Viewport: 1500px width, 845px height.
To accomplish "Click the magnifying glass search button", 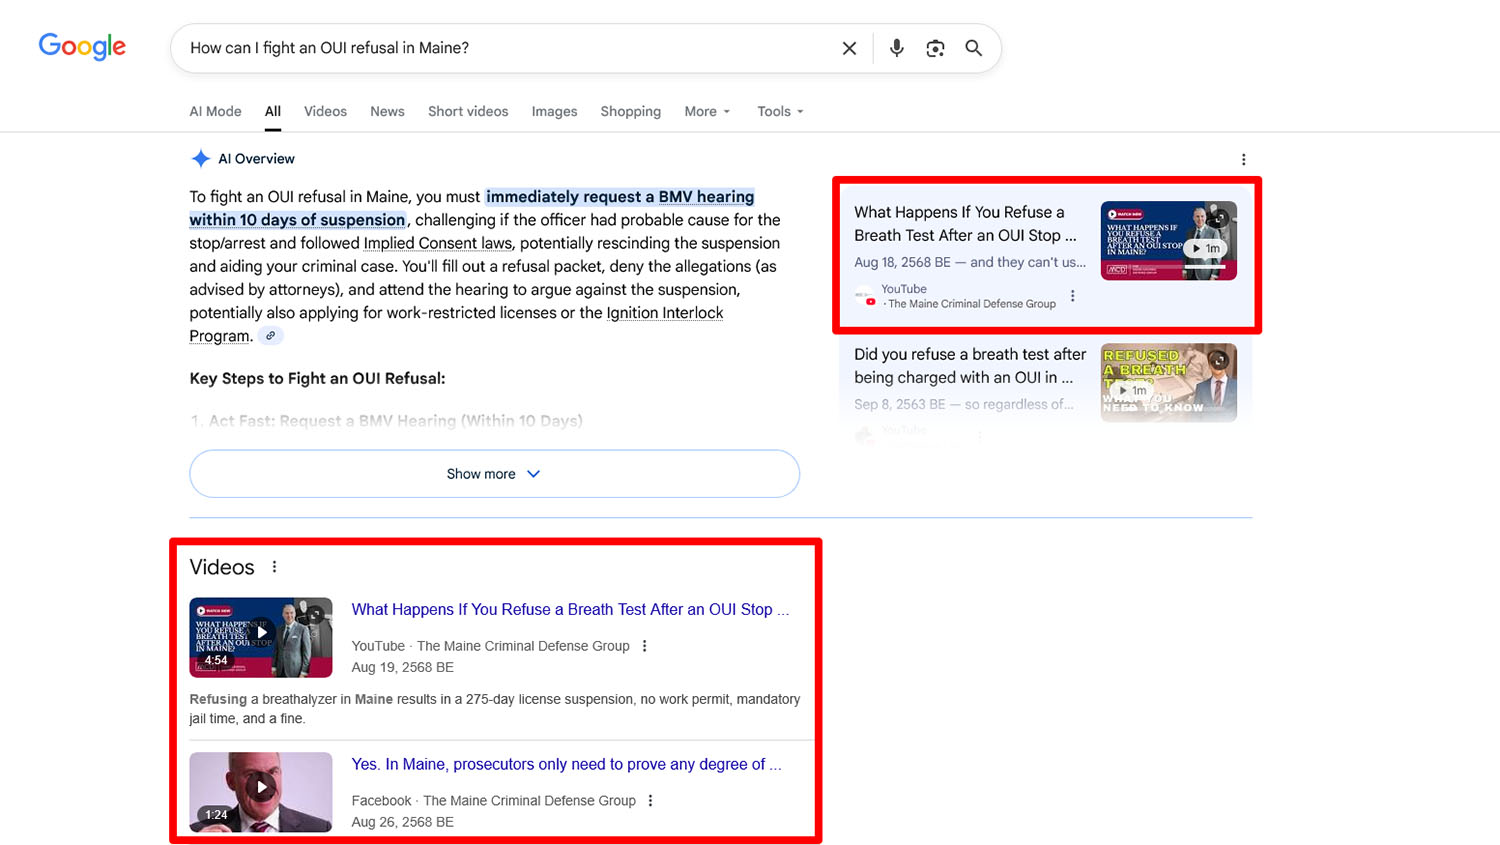I will click(x=973, y=48).
